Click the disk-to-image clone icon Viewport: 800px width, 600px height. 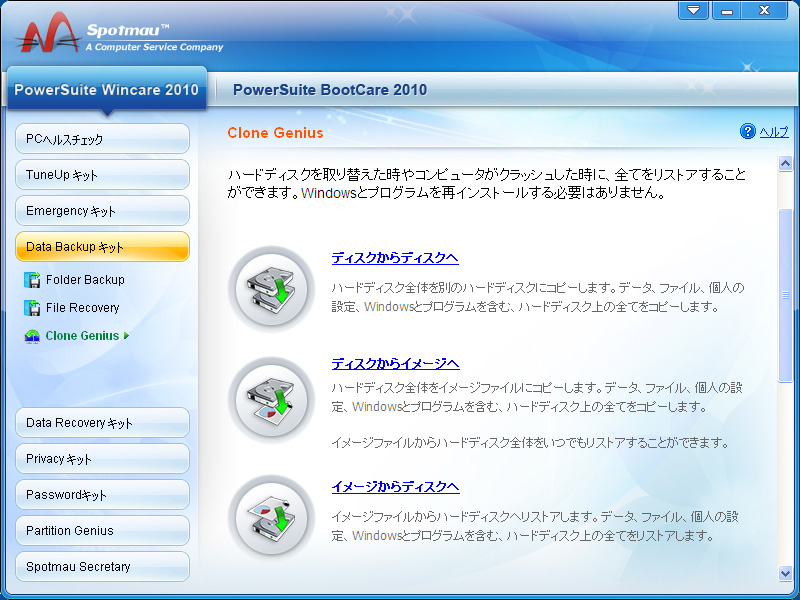pyautogui.click(x=271, y=400)
